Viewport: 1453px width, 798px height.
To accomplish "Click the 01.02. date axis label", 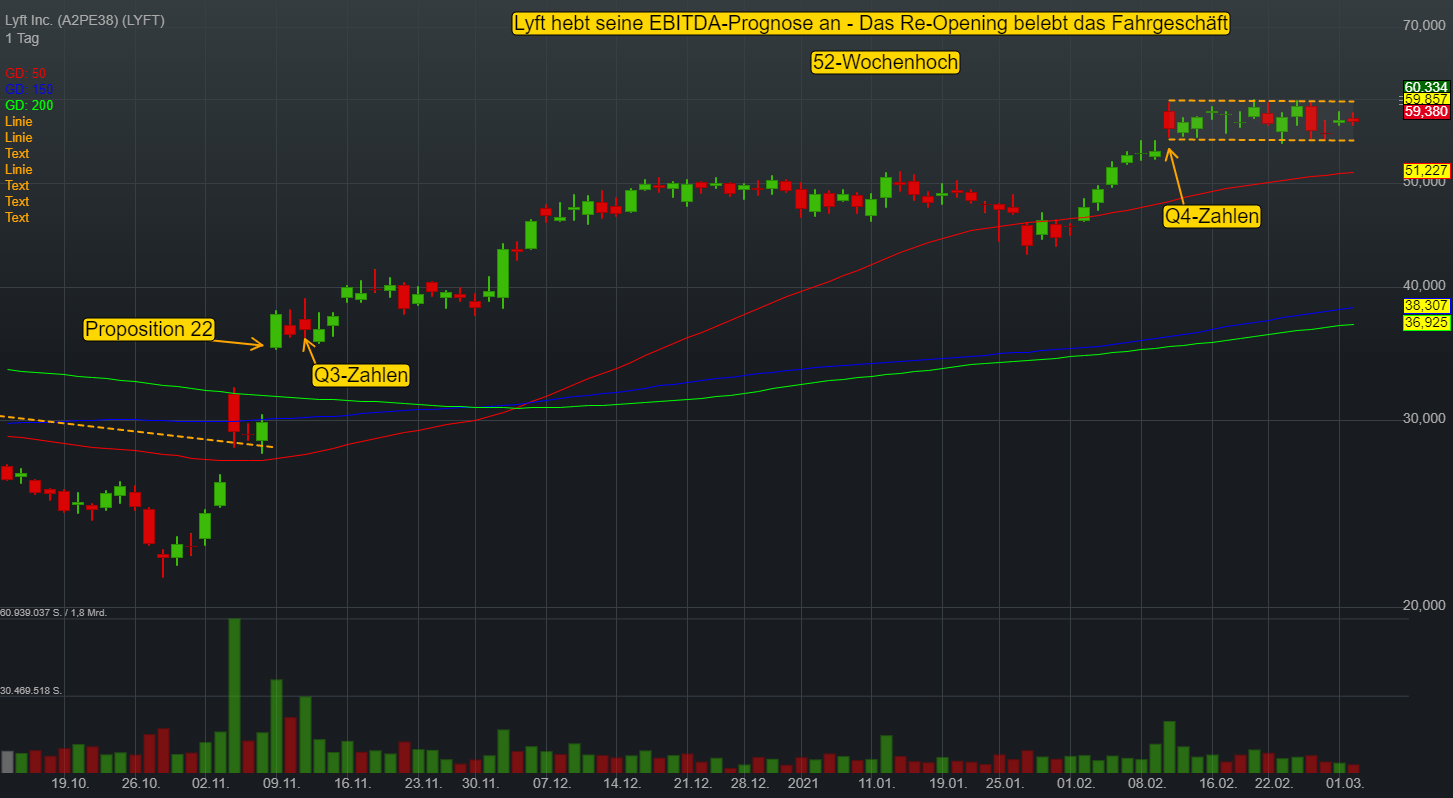I will tap(1075, 783).
